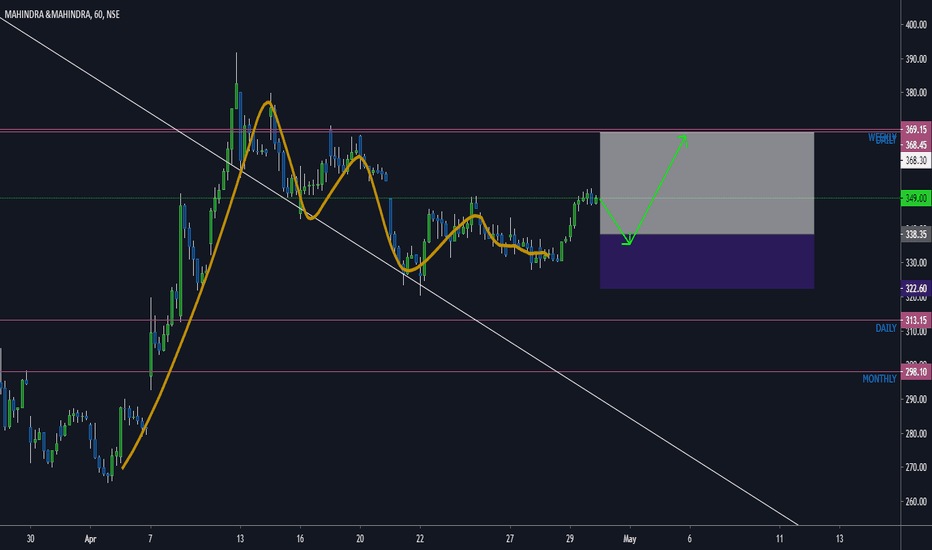This screenshot has width=932, height=550.
Task: Click the 29 date label on time axis
Action: pos(570,539)
